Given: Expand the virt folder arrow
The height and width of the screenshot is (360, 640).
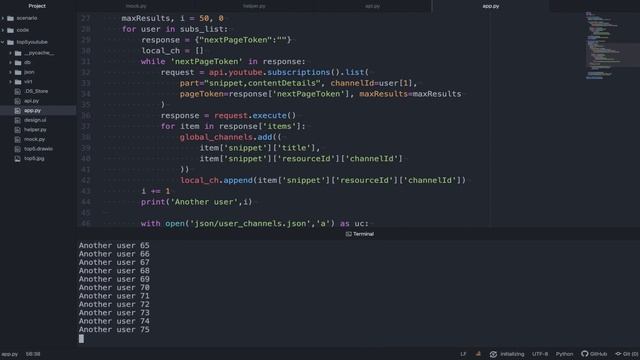Looking at the screenshot, I should (10, 82).
